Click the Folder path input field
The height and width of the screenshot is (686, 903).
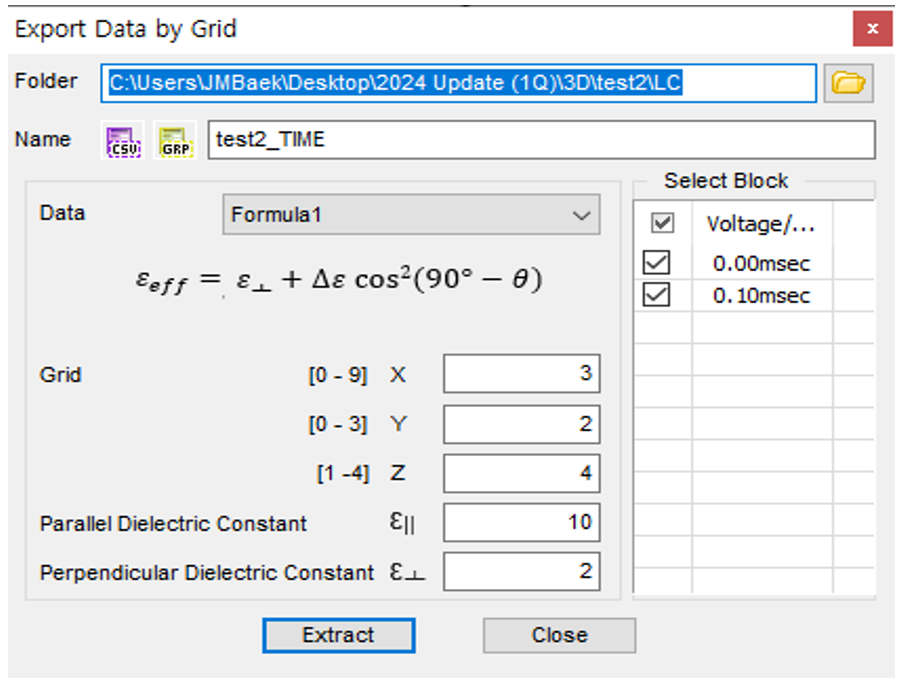459,84
